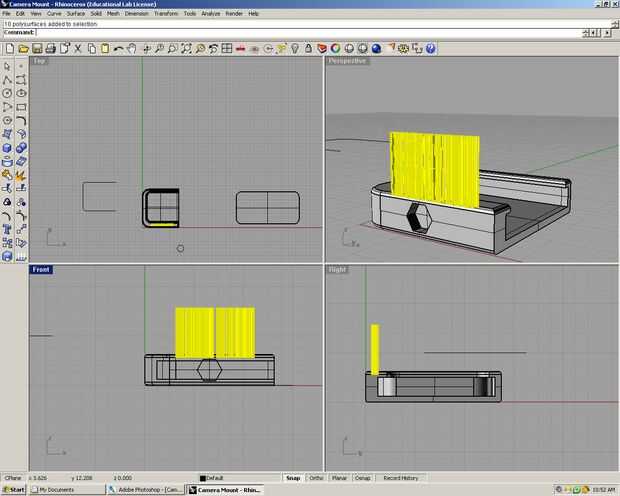Switch to the four viewports layout icon
The image size is (620, 496).
227,49
